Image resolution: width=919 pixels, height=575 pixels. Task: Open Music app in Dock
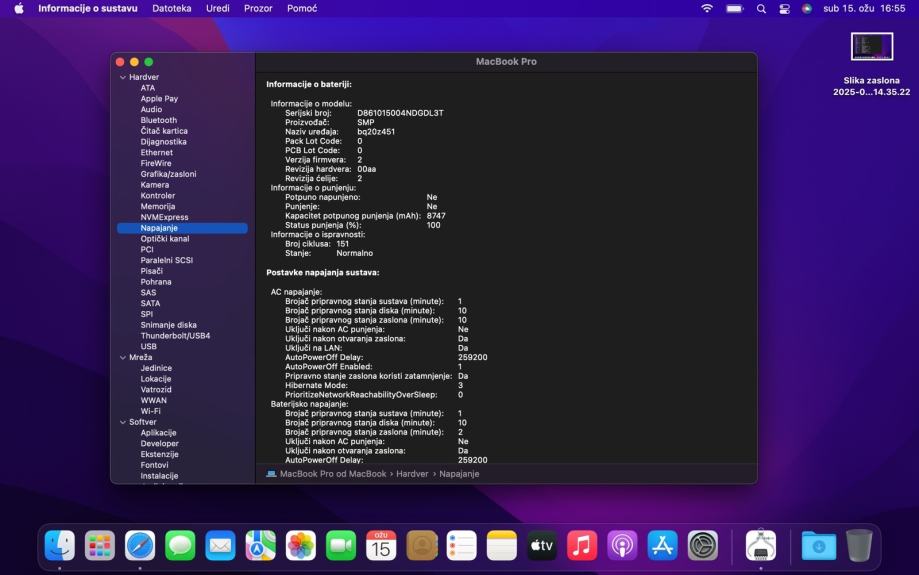[582, 546]
